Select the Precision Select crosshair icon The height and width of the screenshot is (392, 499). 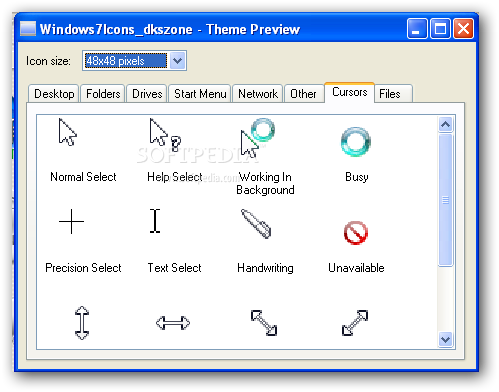tap(71, 221)
